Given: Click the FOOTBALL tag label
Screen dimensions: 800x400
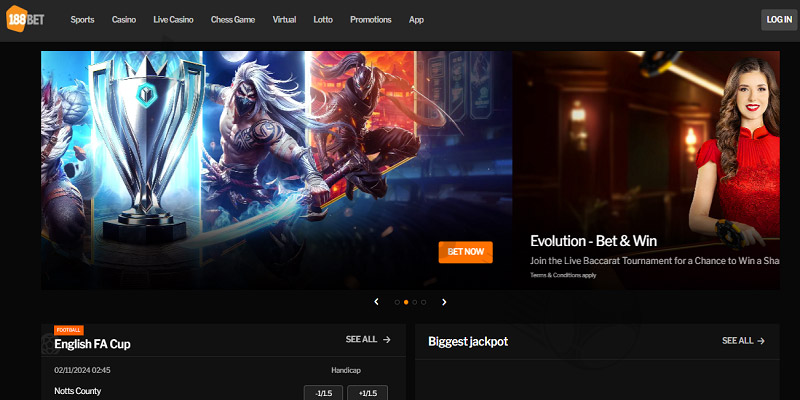Looking at the screenshot, I should [69, 330].
